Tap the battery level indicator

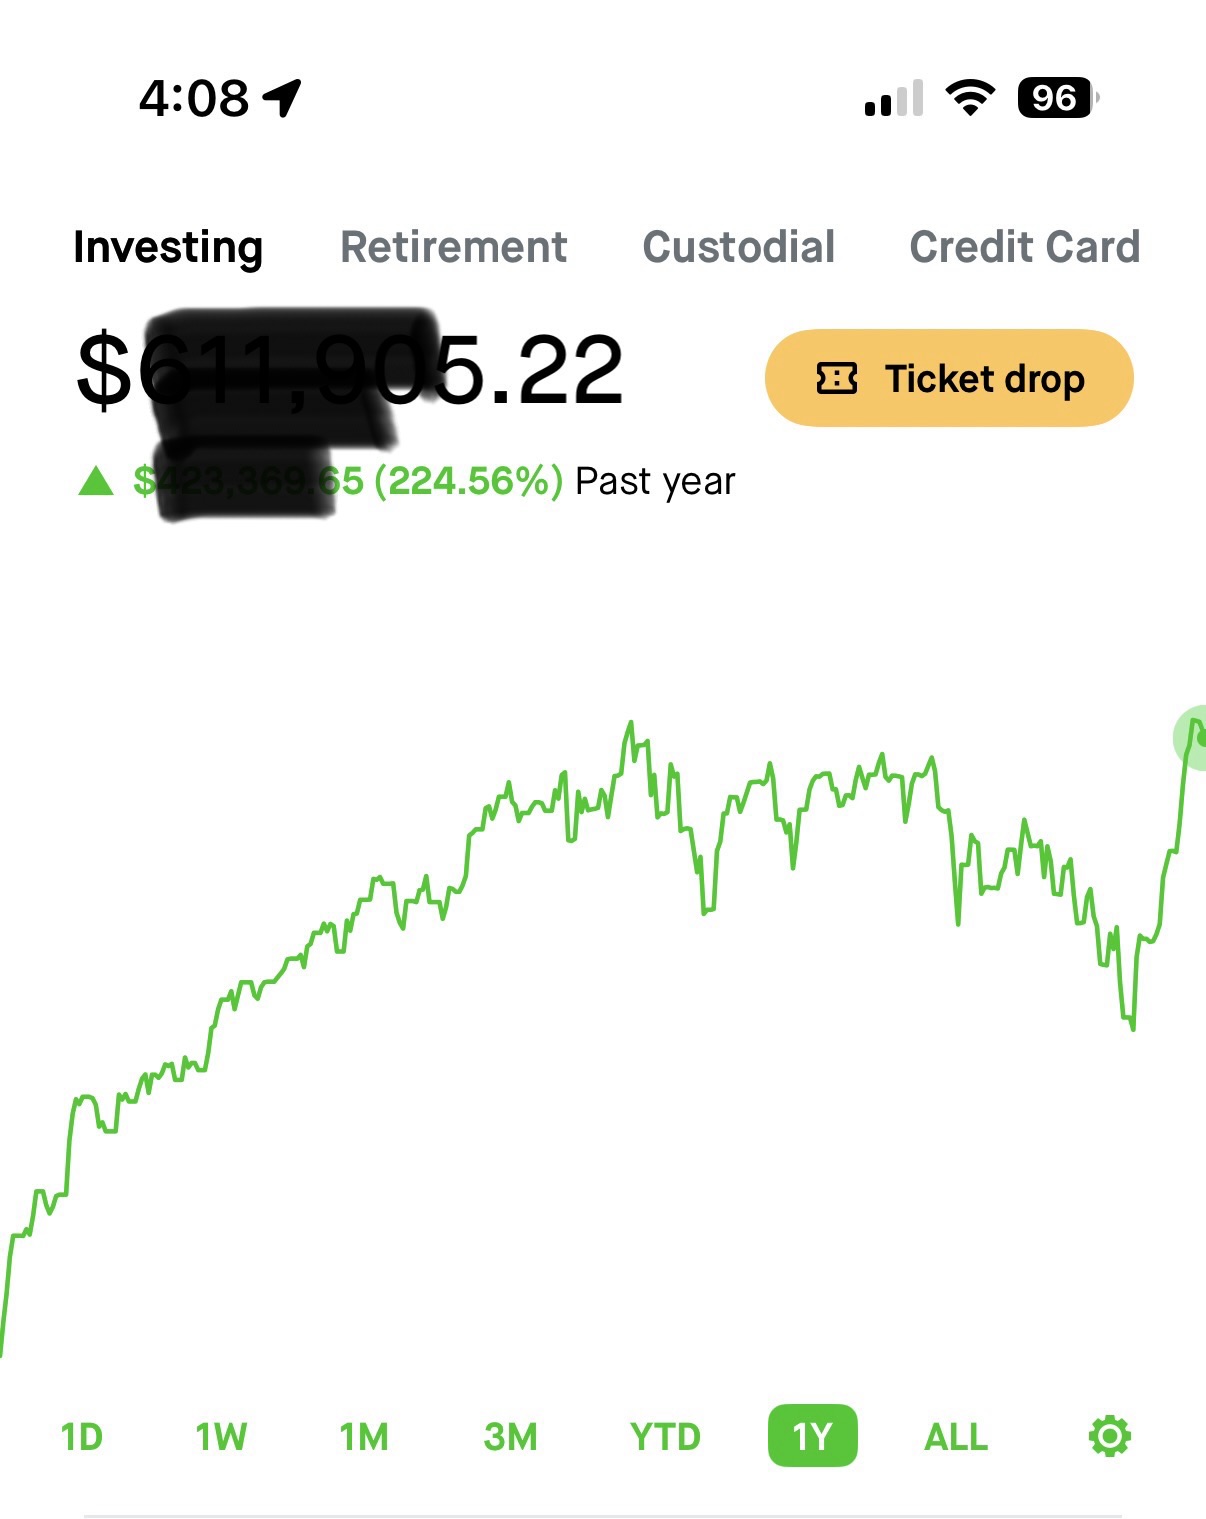click(1056, 98)
